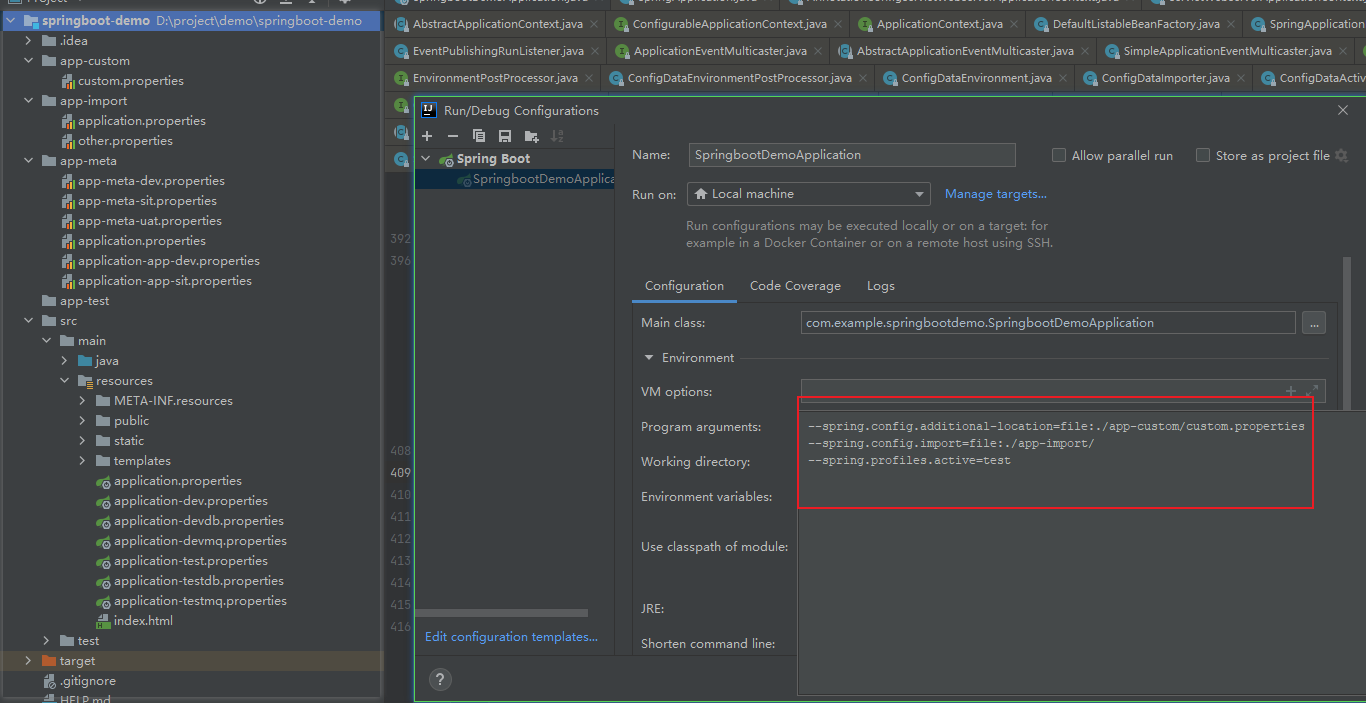Click the Main class input field

(1048, 323)
